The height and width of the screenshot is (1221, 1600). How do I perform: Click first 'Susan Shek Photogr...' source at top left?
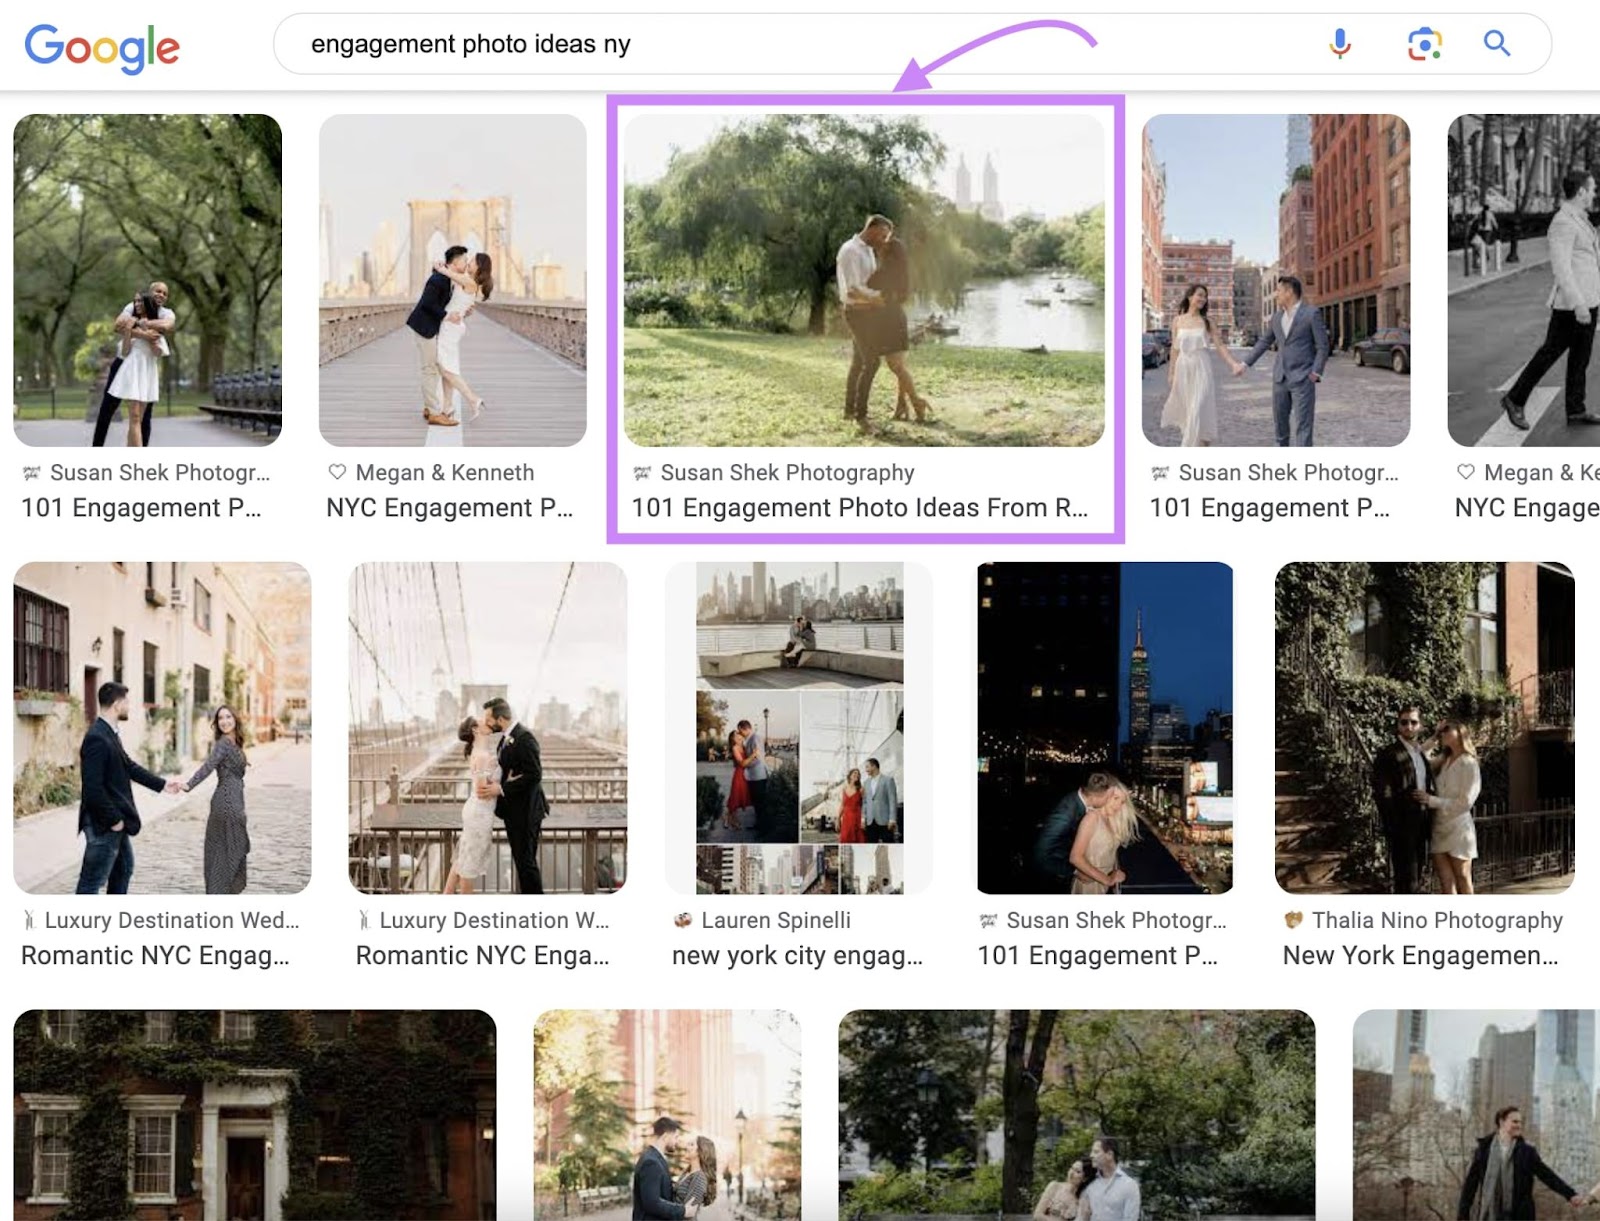pyautogui.click(x=160, y=472)
